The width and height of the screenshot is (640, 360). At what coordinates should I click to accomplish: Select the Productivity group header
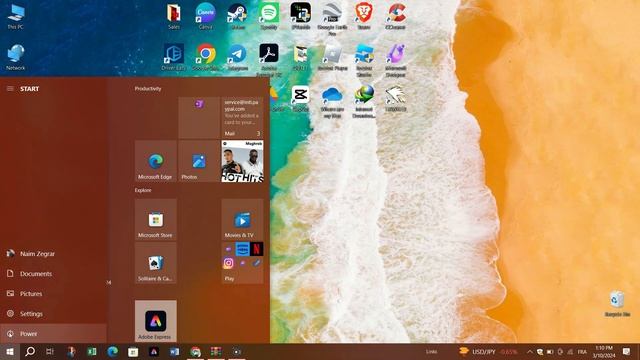[x=148, y=89]
